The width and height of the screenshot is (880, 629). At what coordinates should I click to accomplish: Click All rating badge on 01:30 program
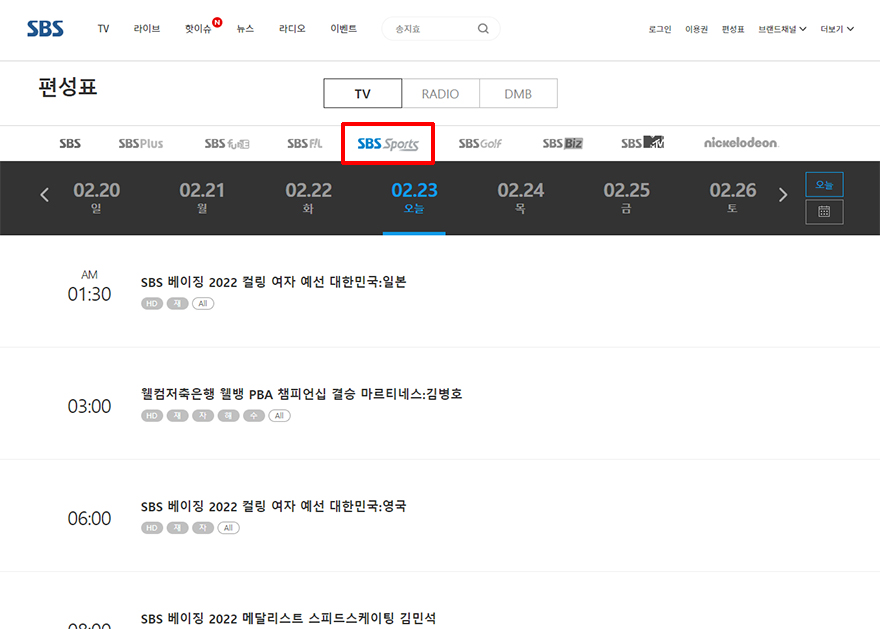click(x=203, y=304)
